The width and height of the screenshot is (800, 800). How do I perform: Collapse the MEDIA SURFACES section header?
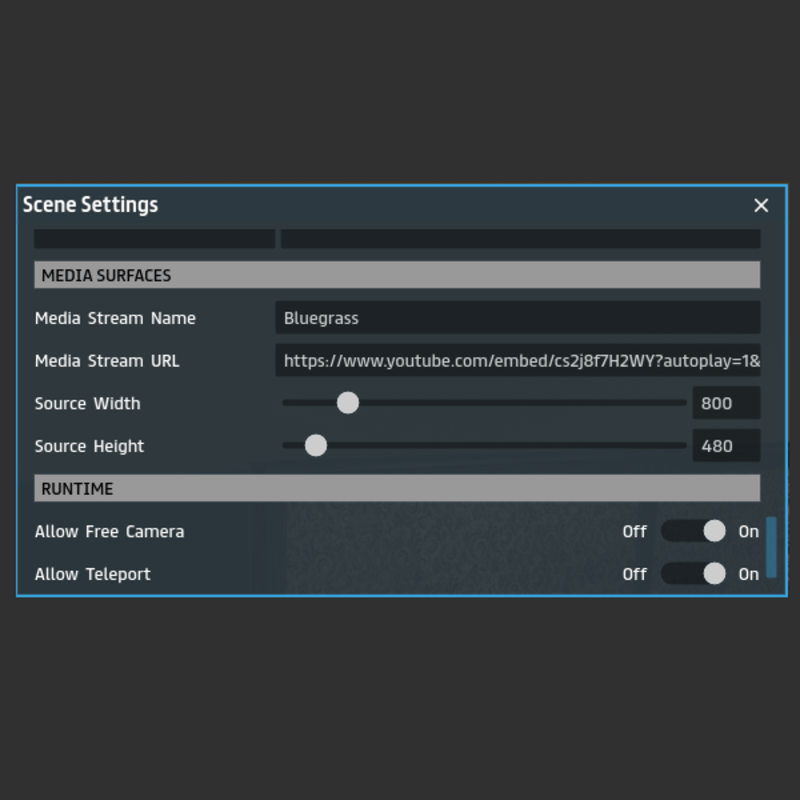point(397,275)
